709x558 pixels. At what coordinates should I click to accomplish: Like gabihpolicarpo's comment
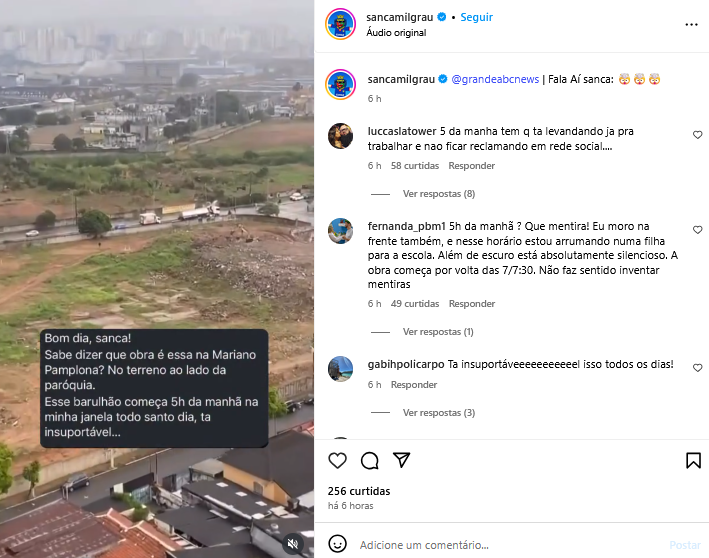[697, 368]
